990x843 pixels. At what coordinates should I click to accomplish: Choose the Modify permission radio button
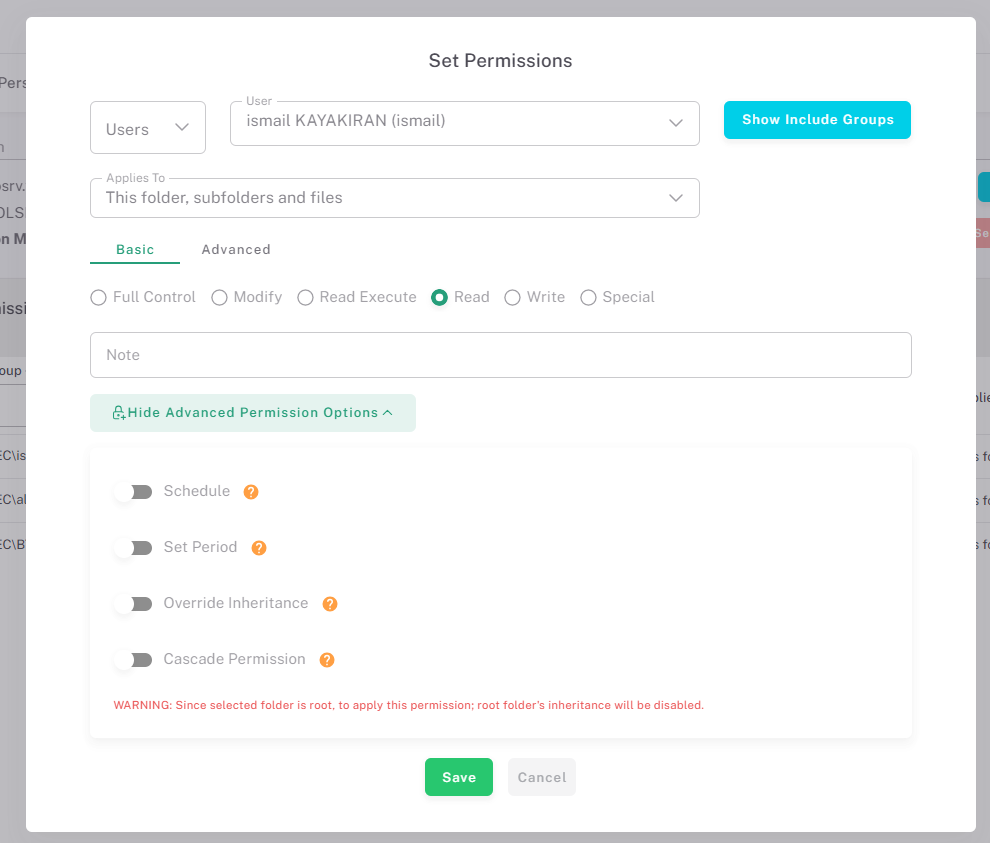220,297
